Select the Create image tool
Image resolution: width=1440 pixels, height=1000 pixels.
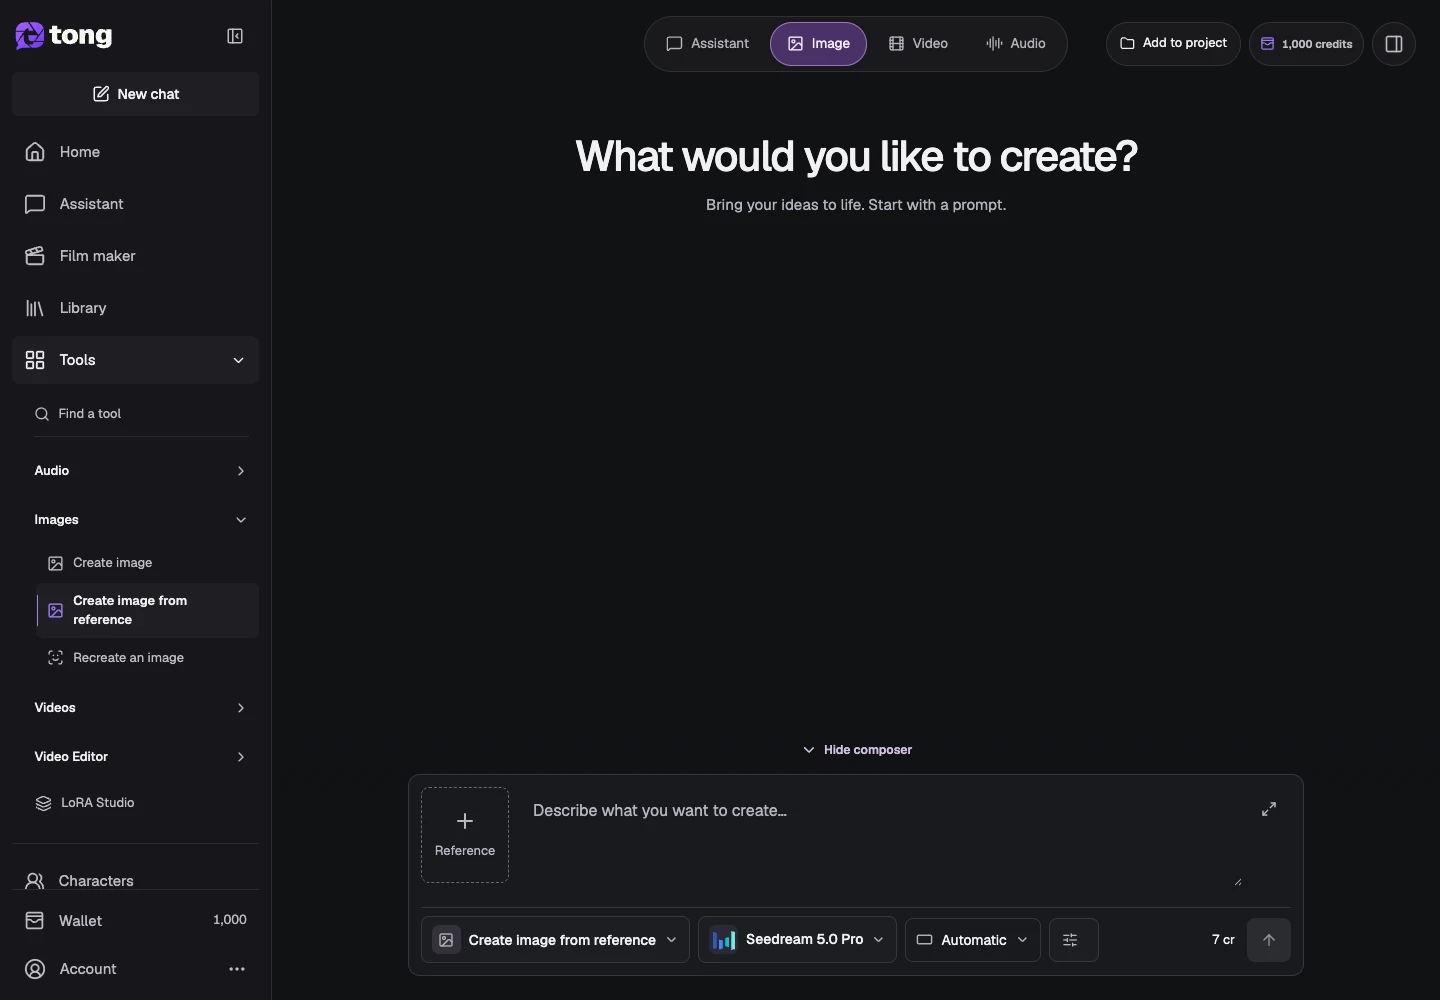point(148,563)
